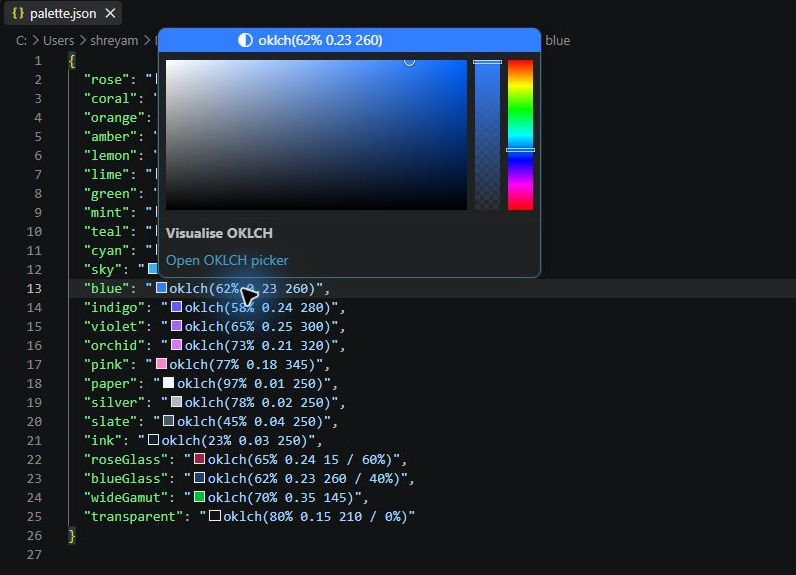
Task: Close the palette.json tab
Action: (x=110, y=13)
